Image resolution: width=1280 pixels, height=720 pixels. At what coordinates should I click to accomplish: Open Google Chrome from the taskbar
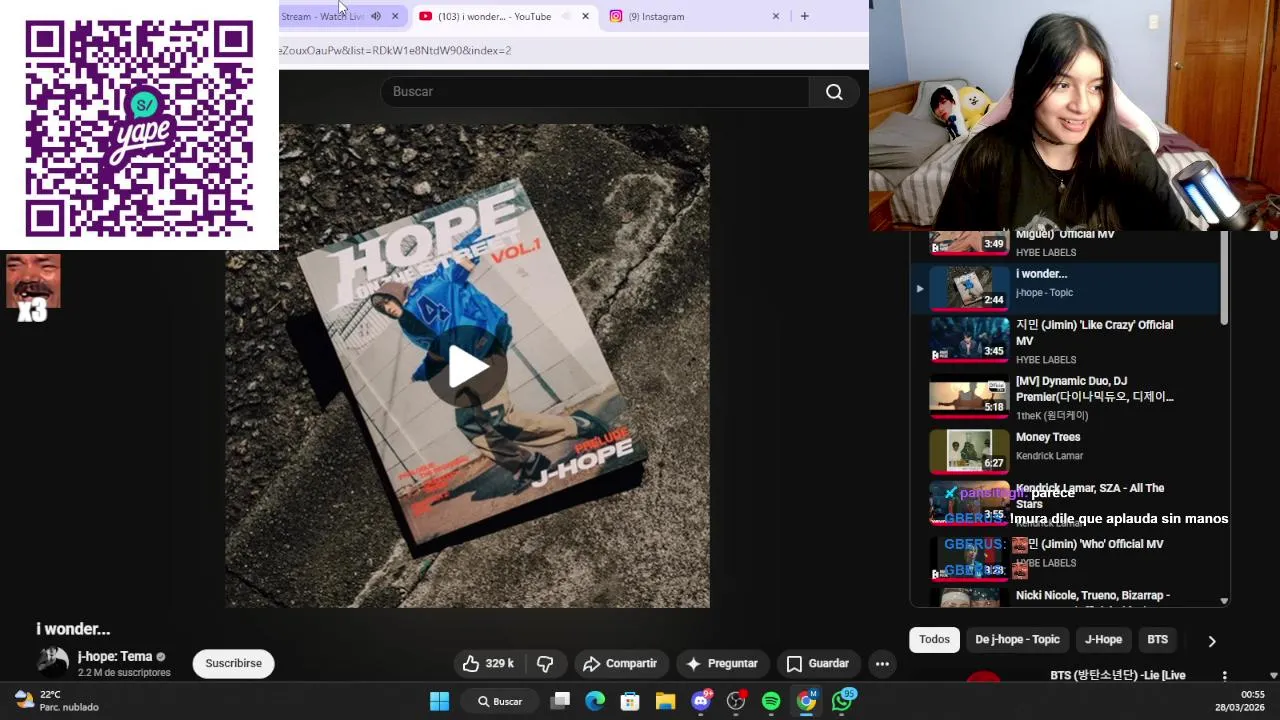806,701
